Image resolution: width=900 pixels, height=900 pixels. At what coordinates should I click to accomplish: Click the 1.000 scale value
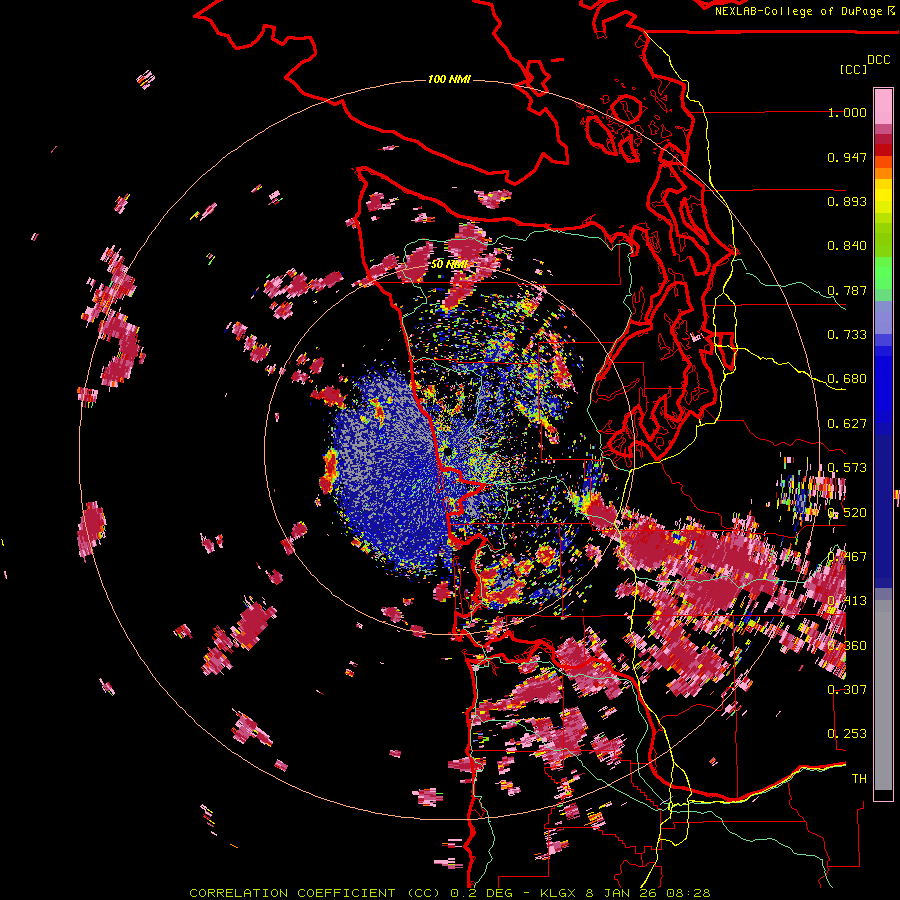point(847,112)
